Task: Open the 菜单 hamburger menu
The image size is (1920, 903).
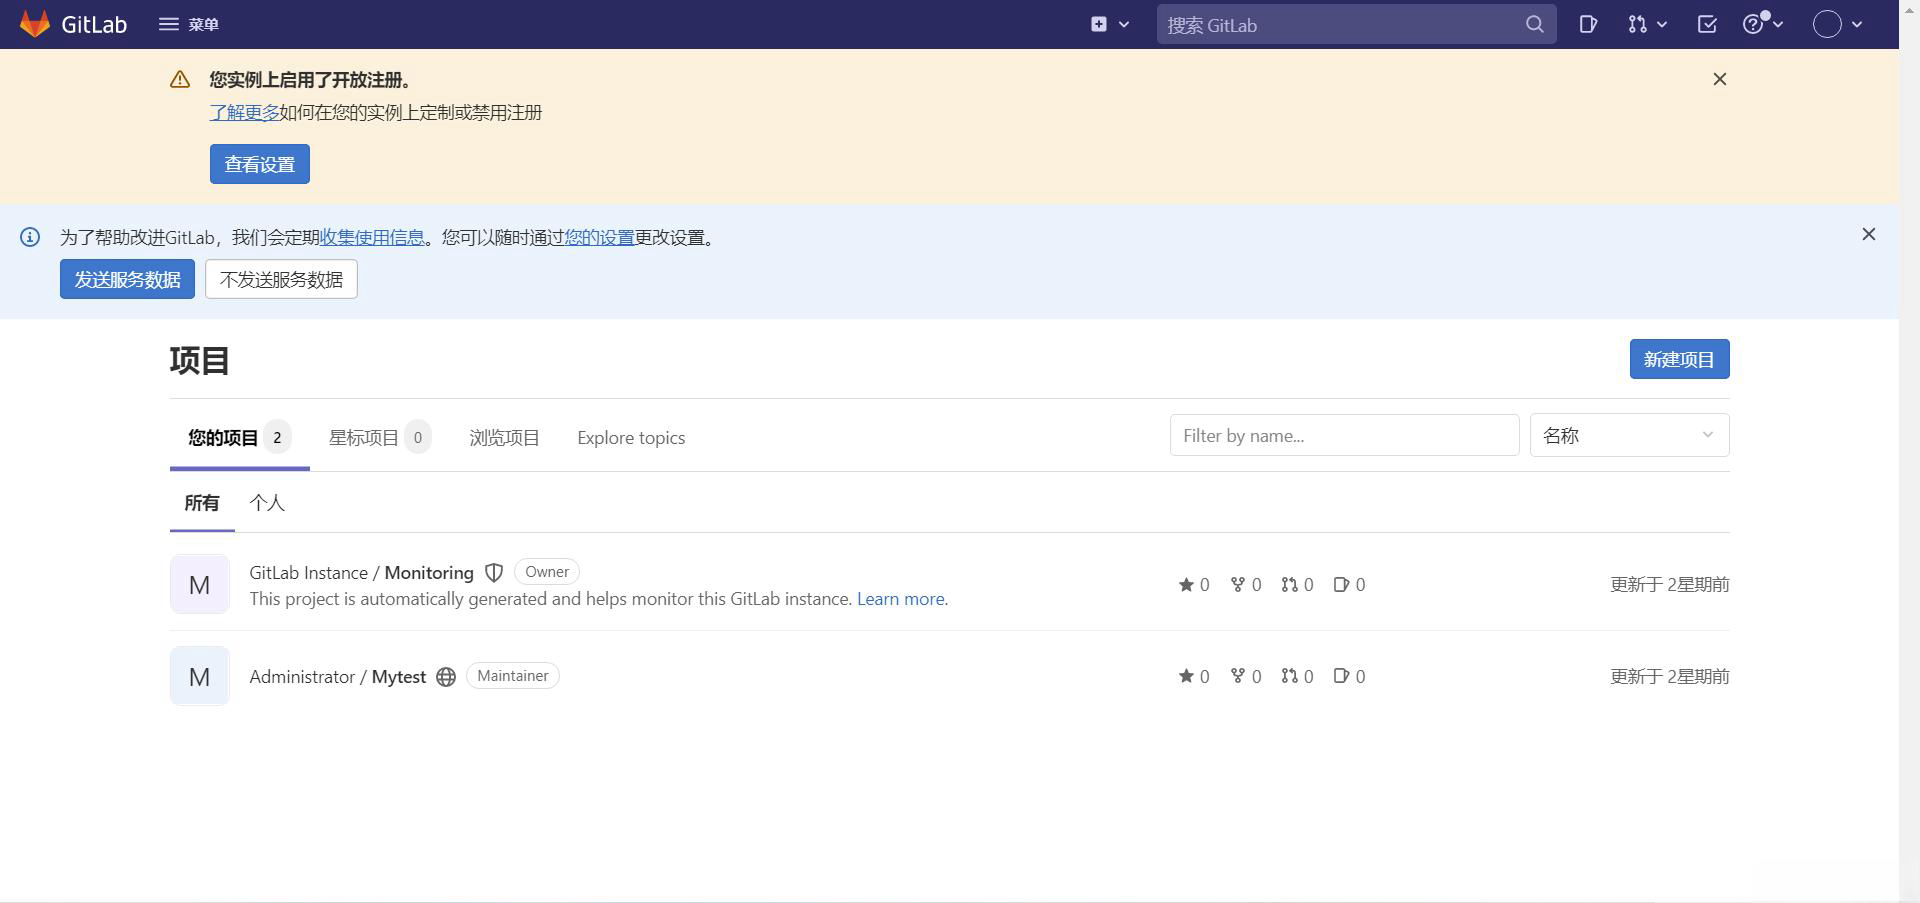Action: (188, 24)
